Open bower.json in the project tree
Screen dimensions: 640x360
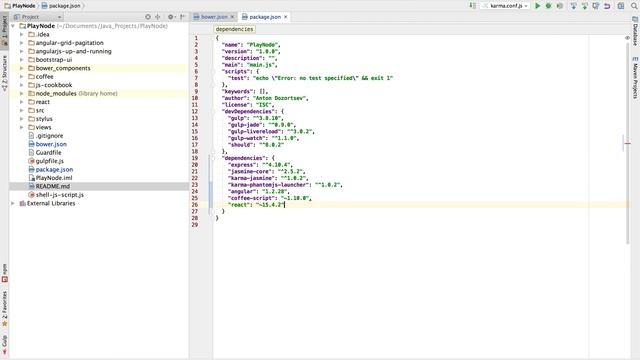click(x=51, y=144)
